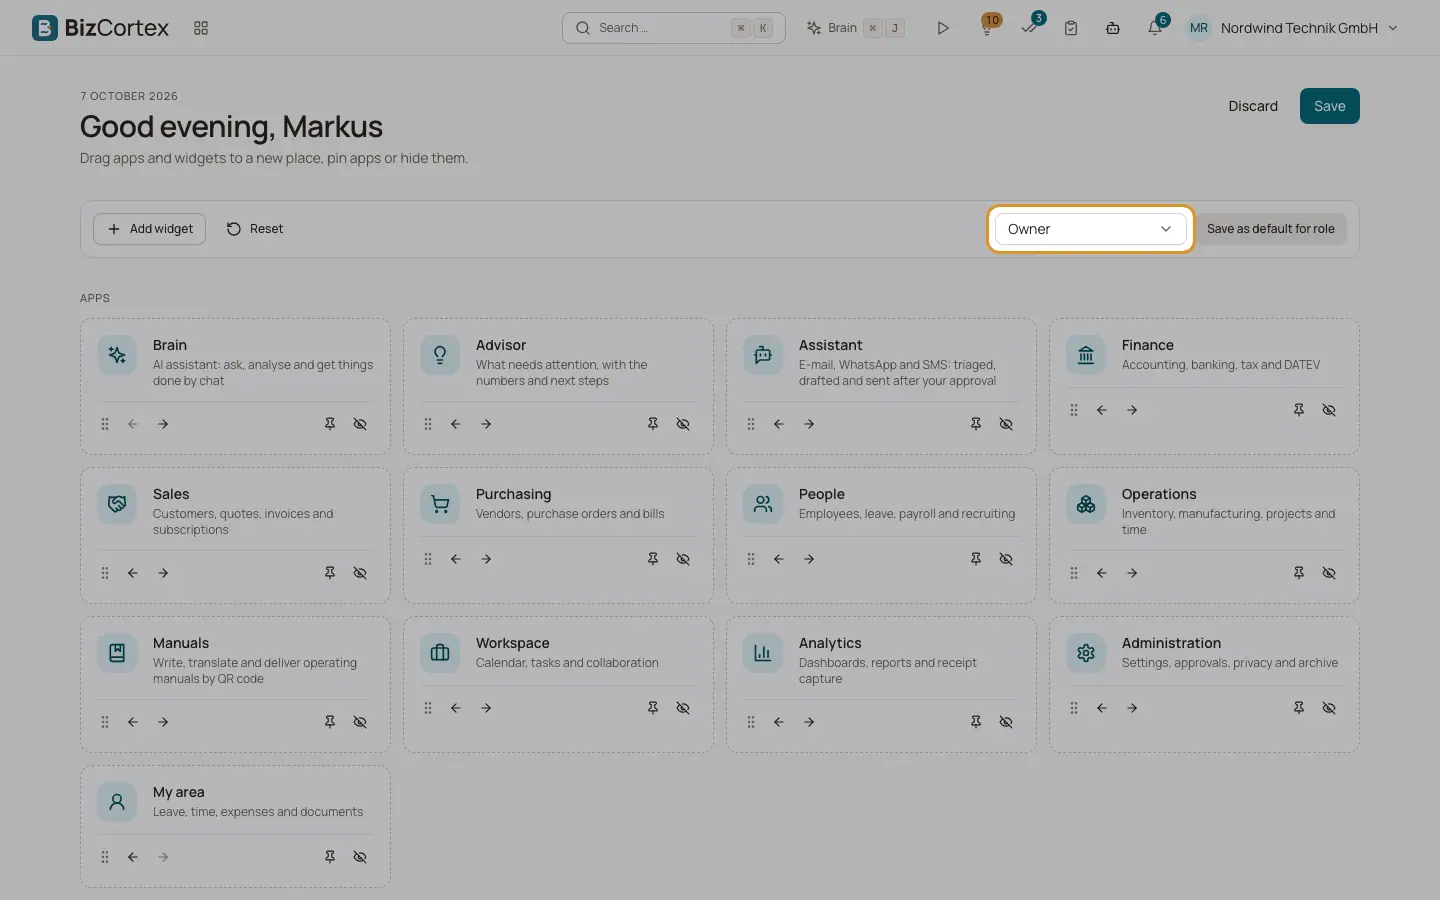Image resolution: width=1440 pixels, height=900 pixels.
Task: Focus the Search input field
Action: 674,28
